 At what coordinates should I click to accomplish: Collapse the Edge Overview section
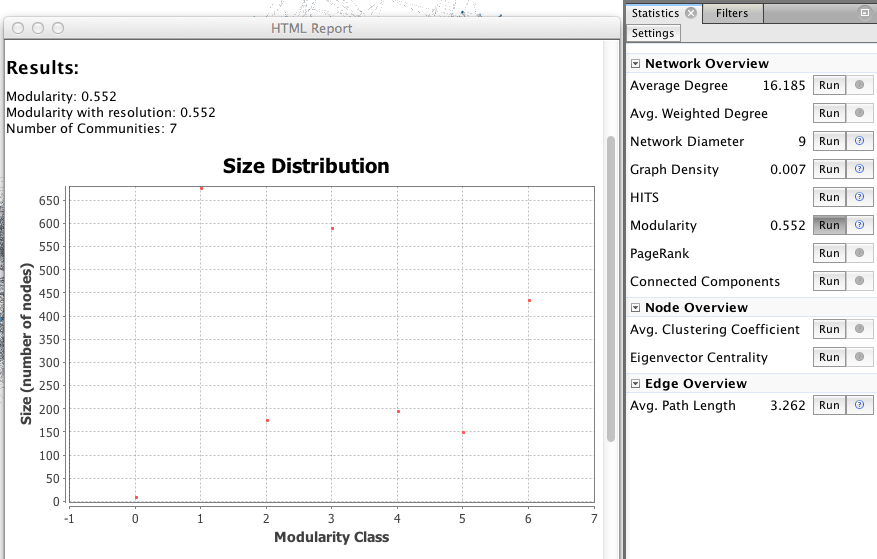coord(635,384)
